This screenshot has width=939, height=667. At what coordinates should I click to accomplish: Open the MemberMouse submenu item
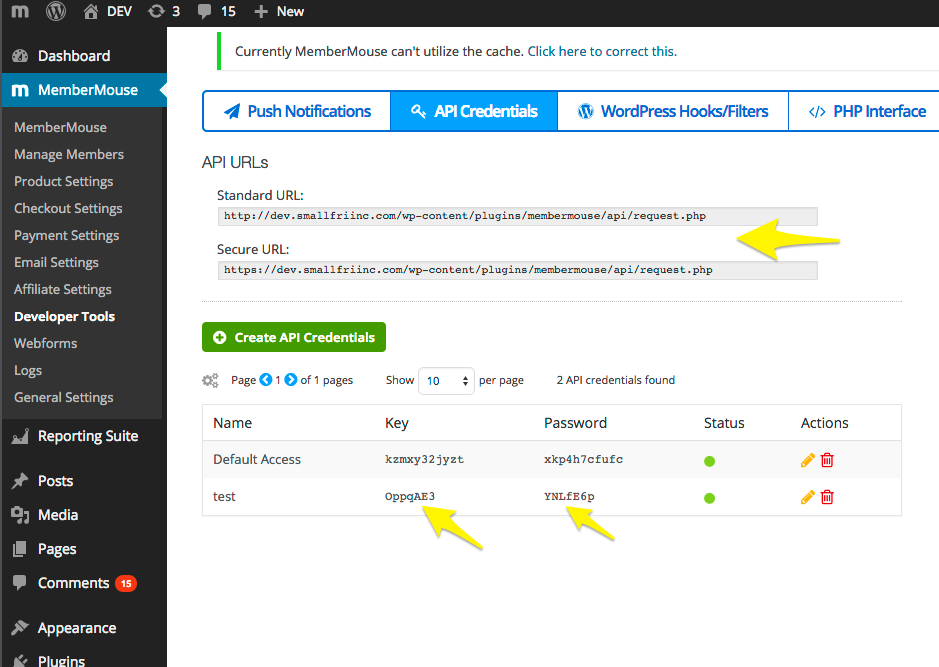point(60,128)
